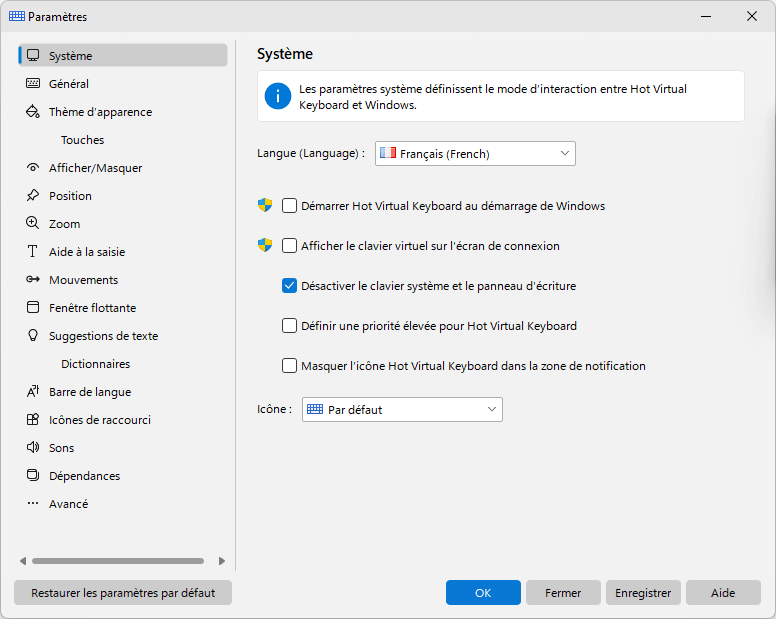Open the Langue dropdown arrow

[565, 153]
